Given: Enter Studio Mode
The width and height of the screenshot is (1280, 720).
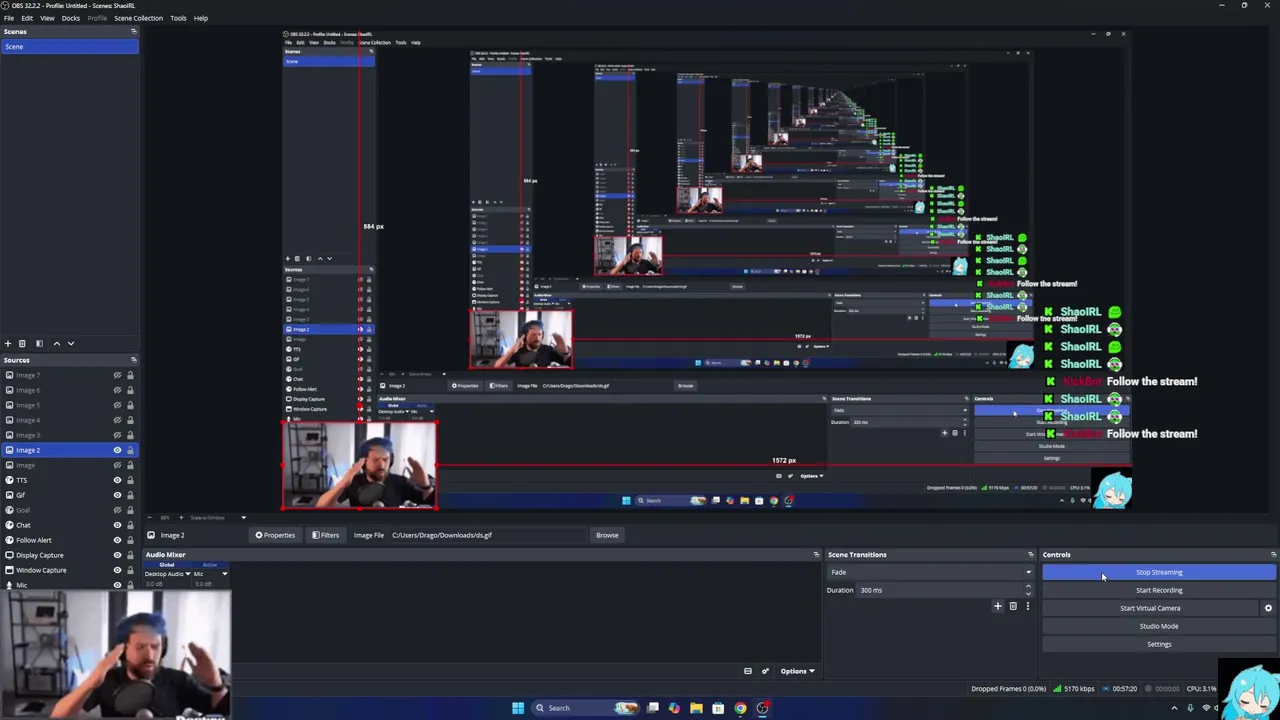Looking at the screenshot, I should coord(1159,626).
